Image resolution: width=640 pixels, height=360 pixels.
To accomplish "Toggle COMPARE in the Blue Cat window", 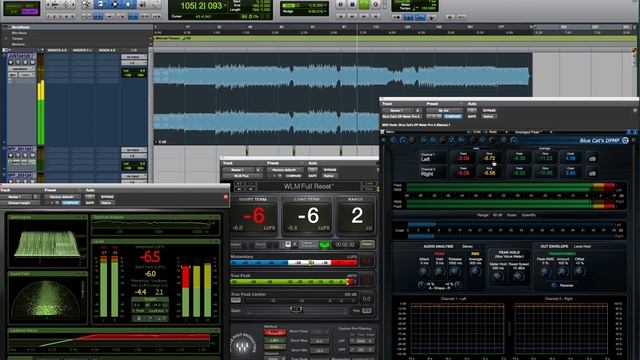I will coord(453,117).
